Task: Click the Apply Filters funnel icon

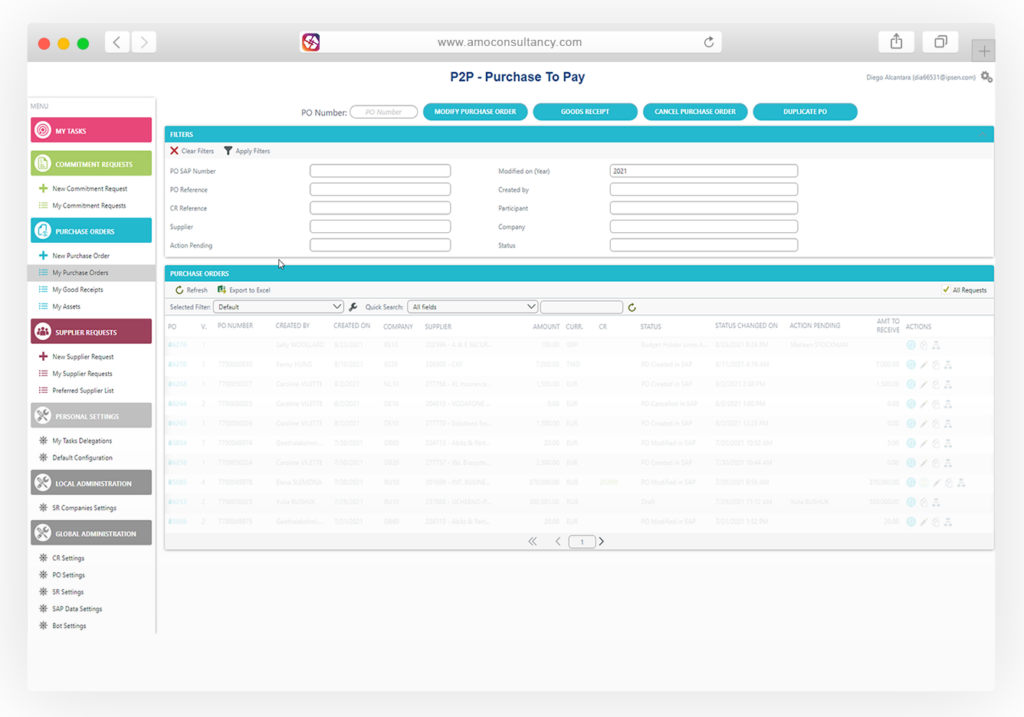Action: pos(228,151)
